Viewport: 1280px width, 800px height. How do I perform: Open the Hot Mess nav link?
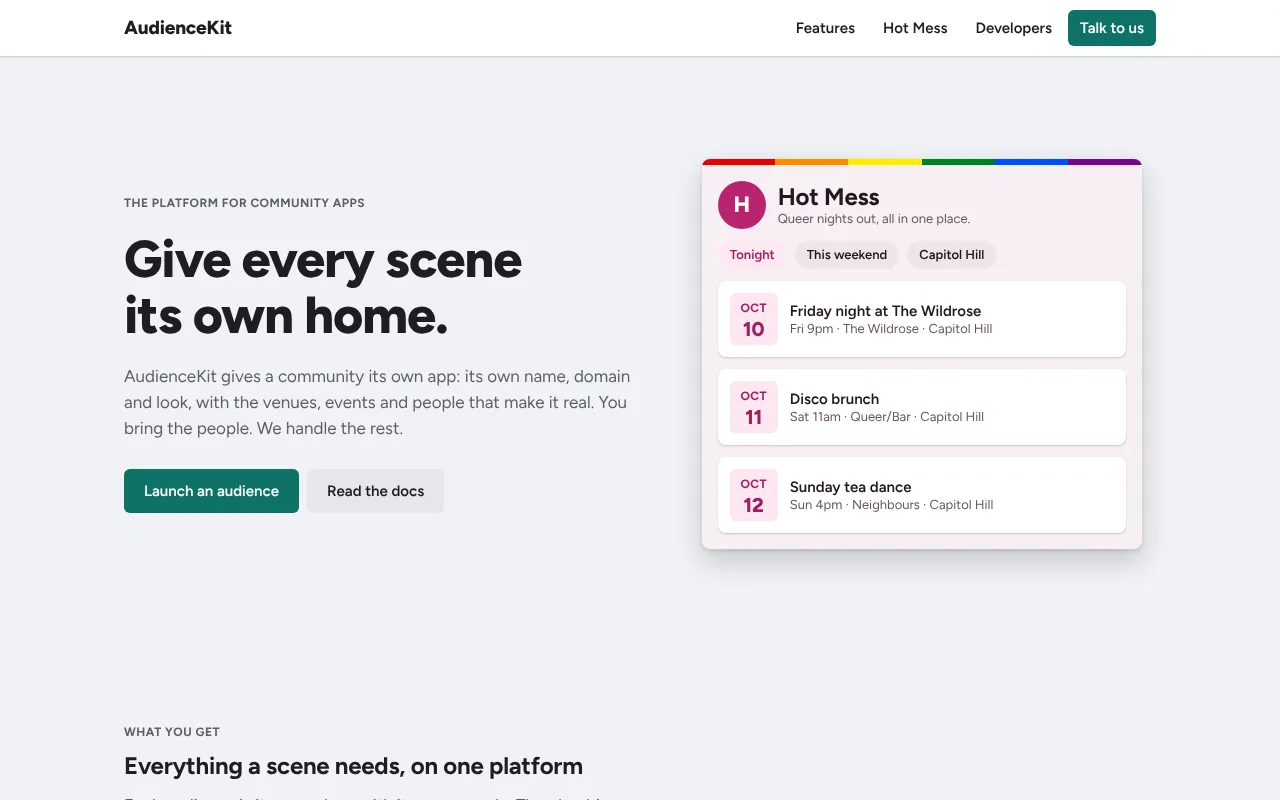point(915,28)
